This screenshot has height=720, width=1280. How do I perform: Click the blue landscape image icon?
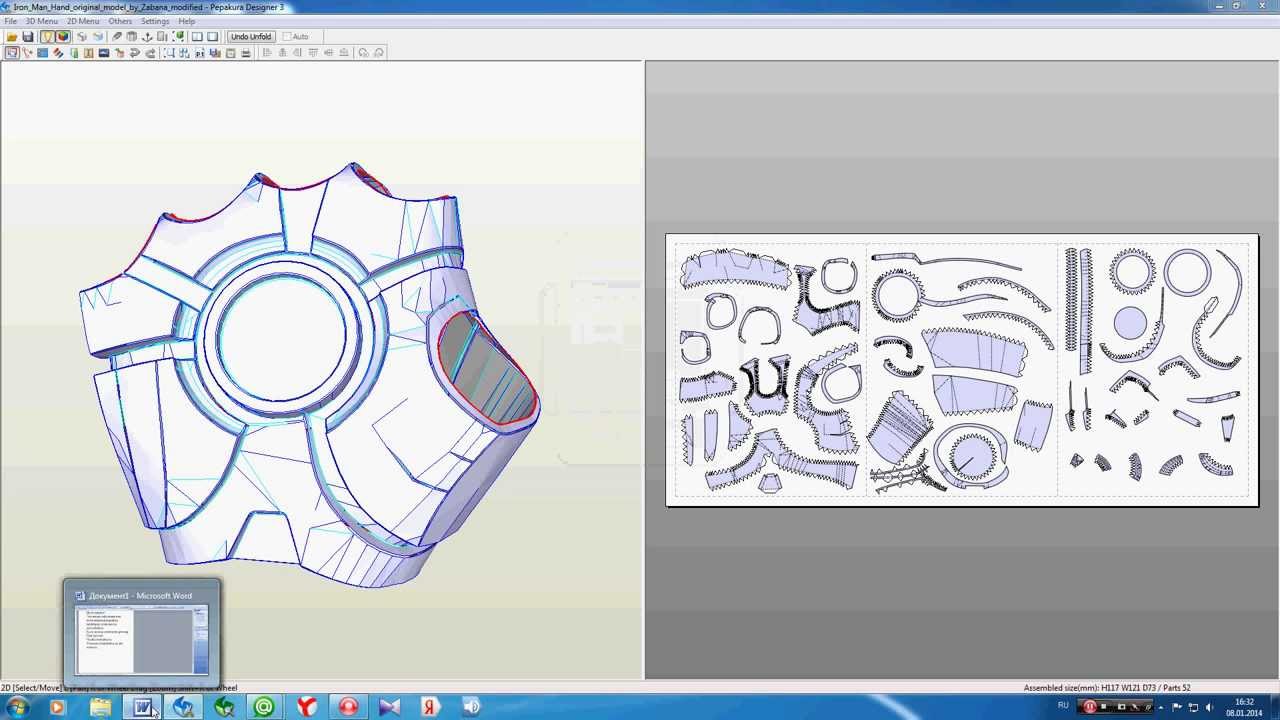[104, 53]
